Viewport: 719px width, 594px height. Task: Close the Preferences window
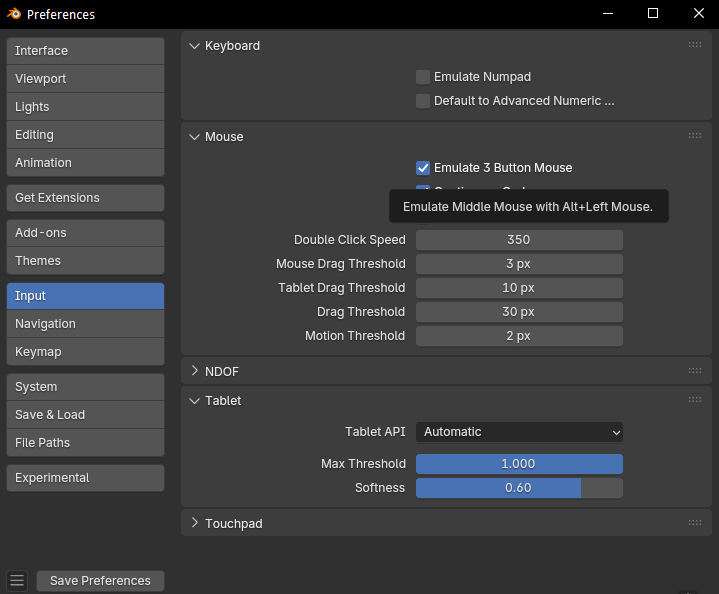click(698, 14)
